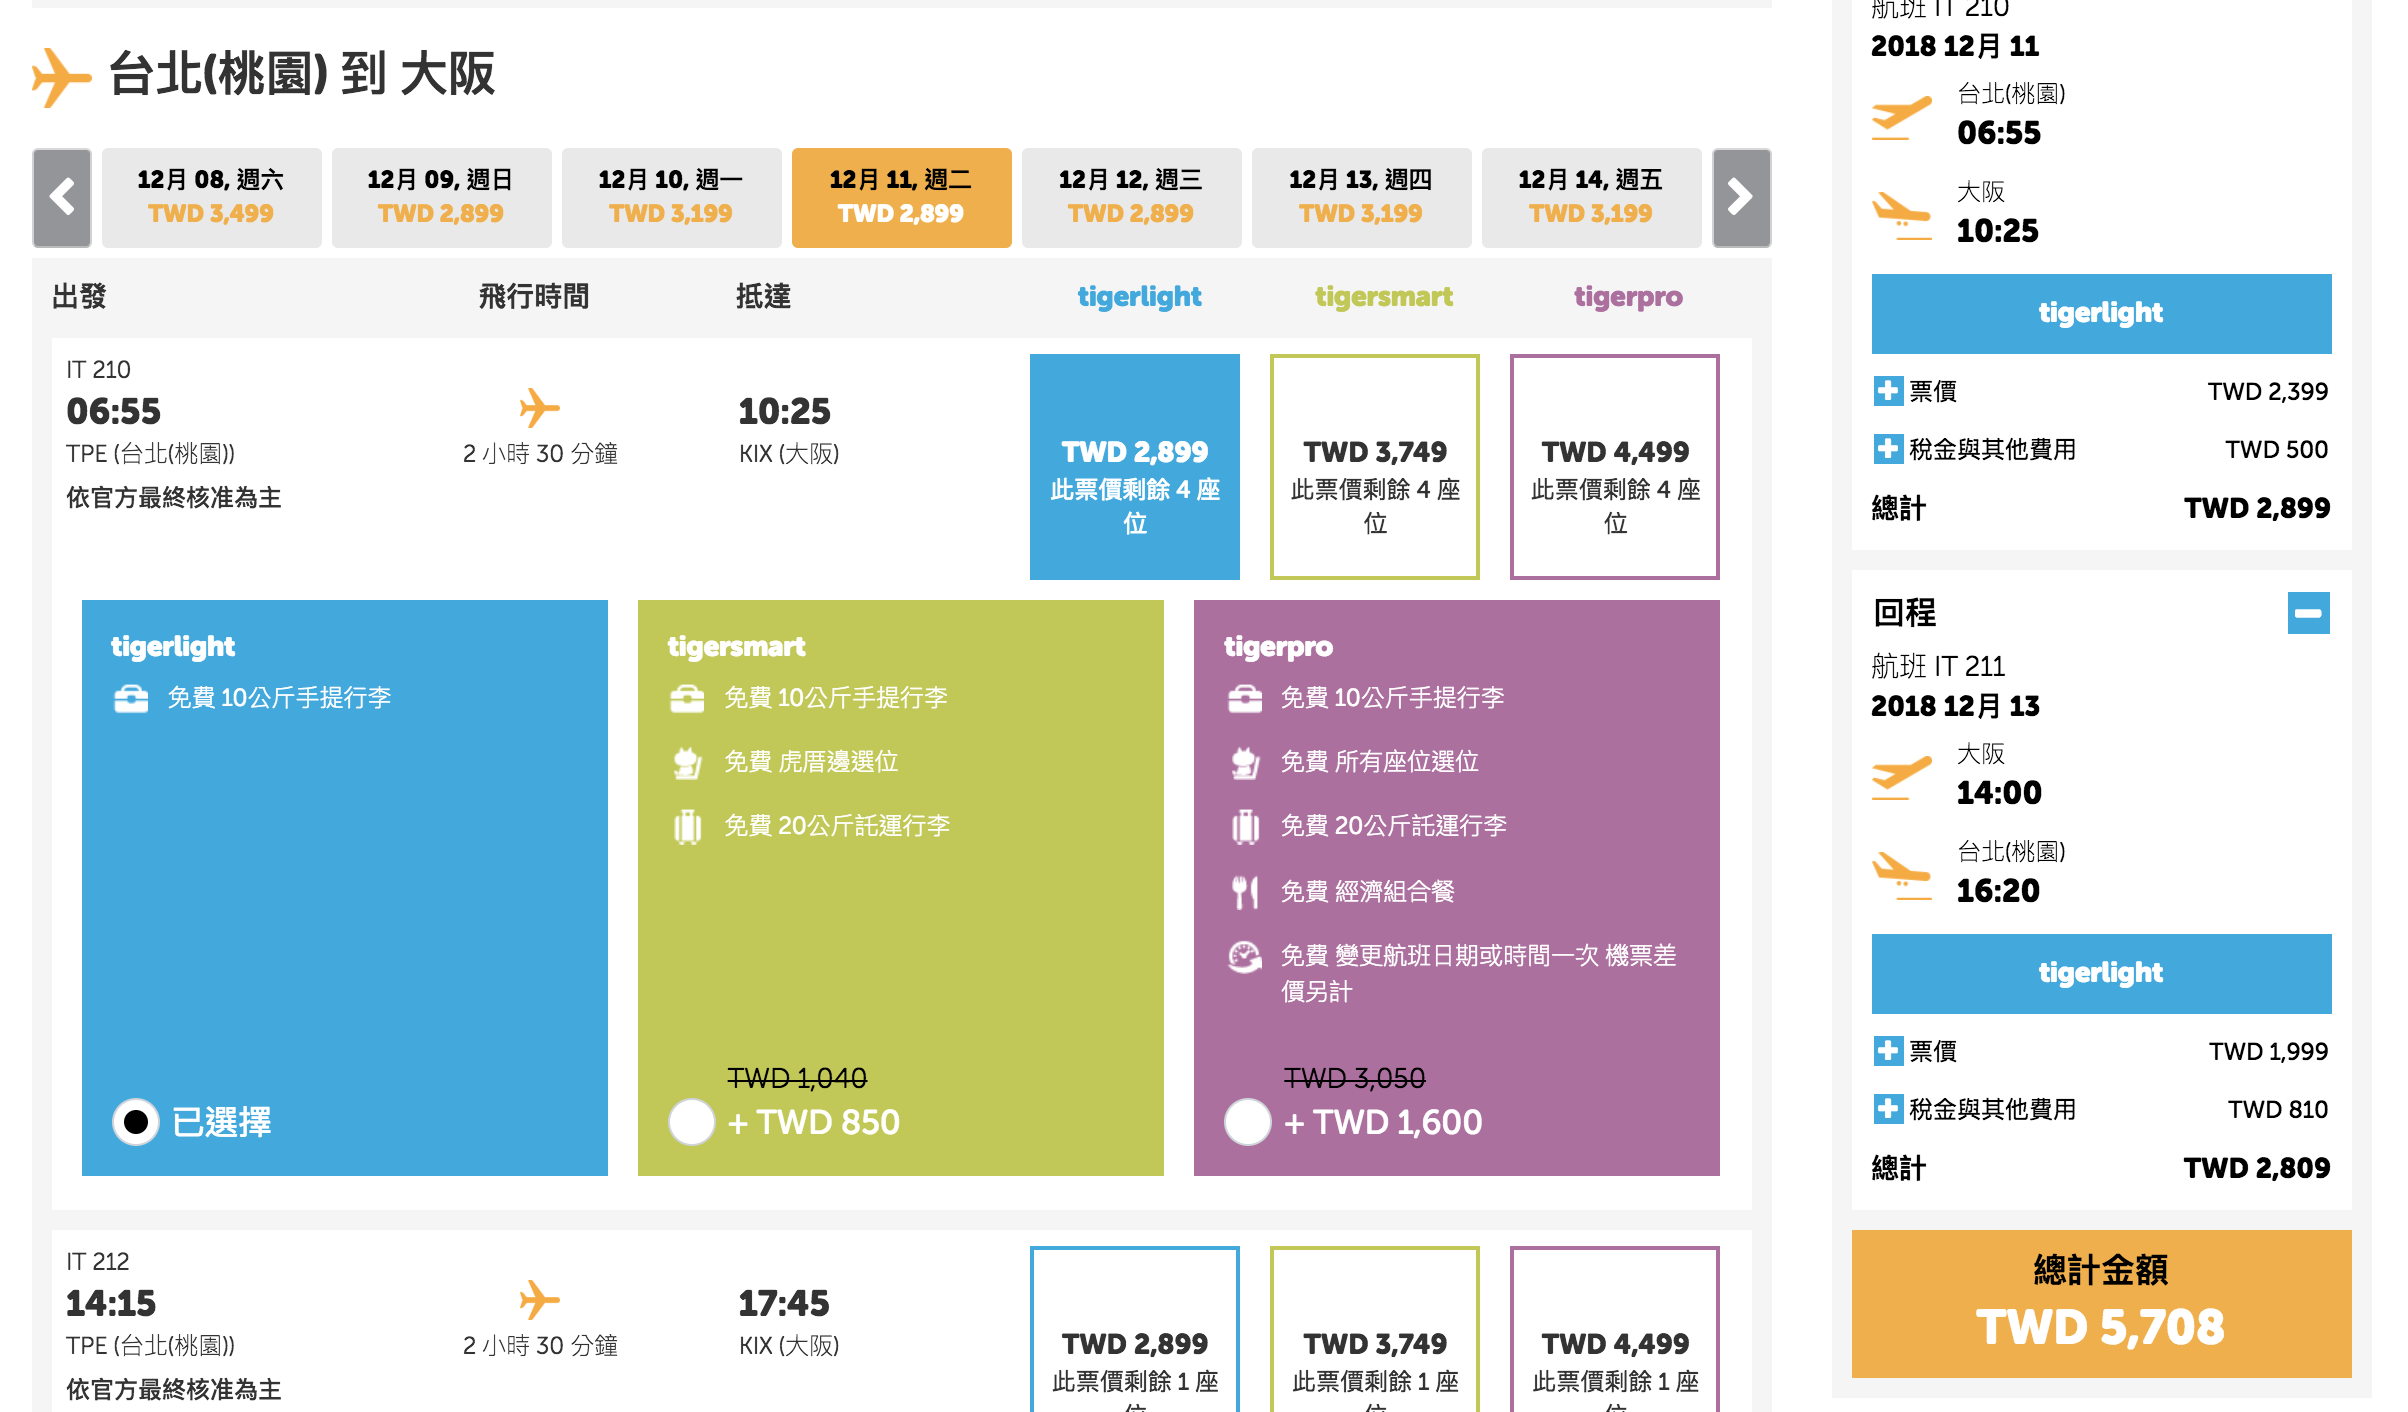The width and height of the screenshot is (2408, 1412).
Task: Click return departure plane icon at 14:00
Action: (x=1901, y=778)
